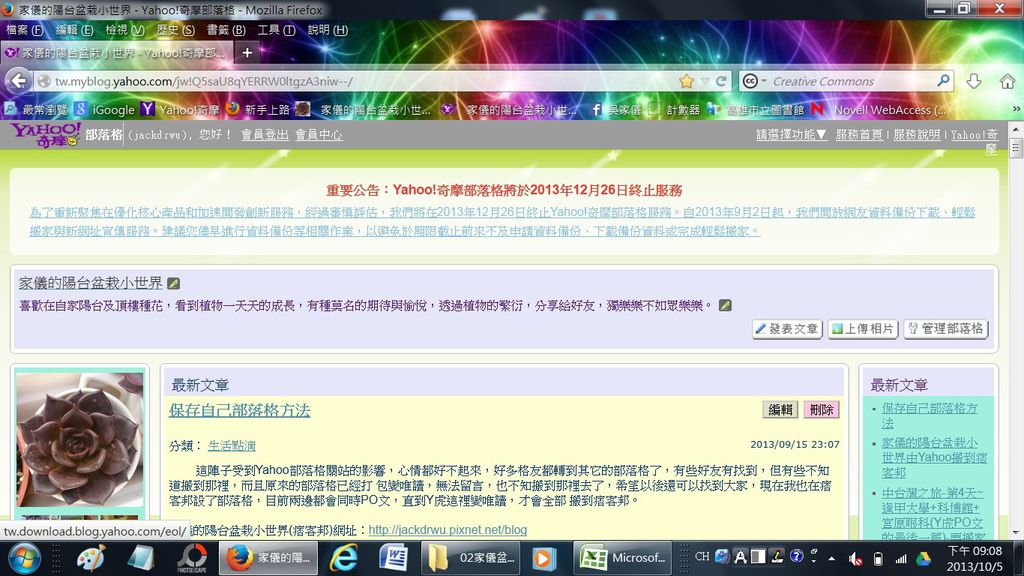Click the succulent profile photo thumbnail
Screen dimensions: 1024x576
pyautogui.click(x=80, y=439)
